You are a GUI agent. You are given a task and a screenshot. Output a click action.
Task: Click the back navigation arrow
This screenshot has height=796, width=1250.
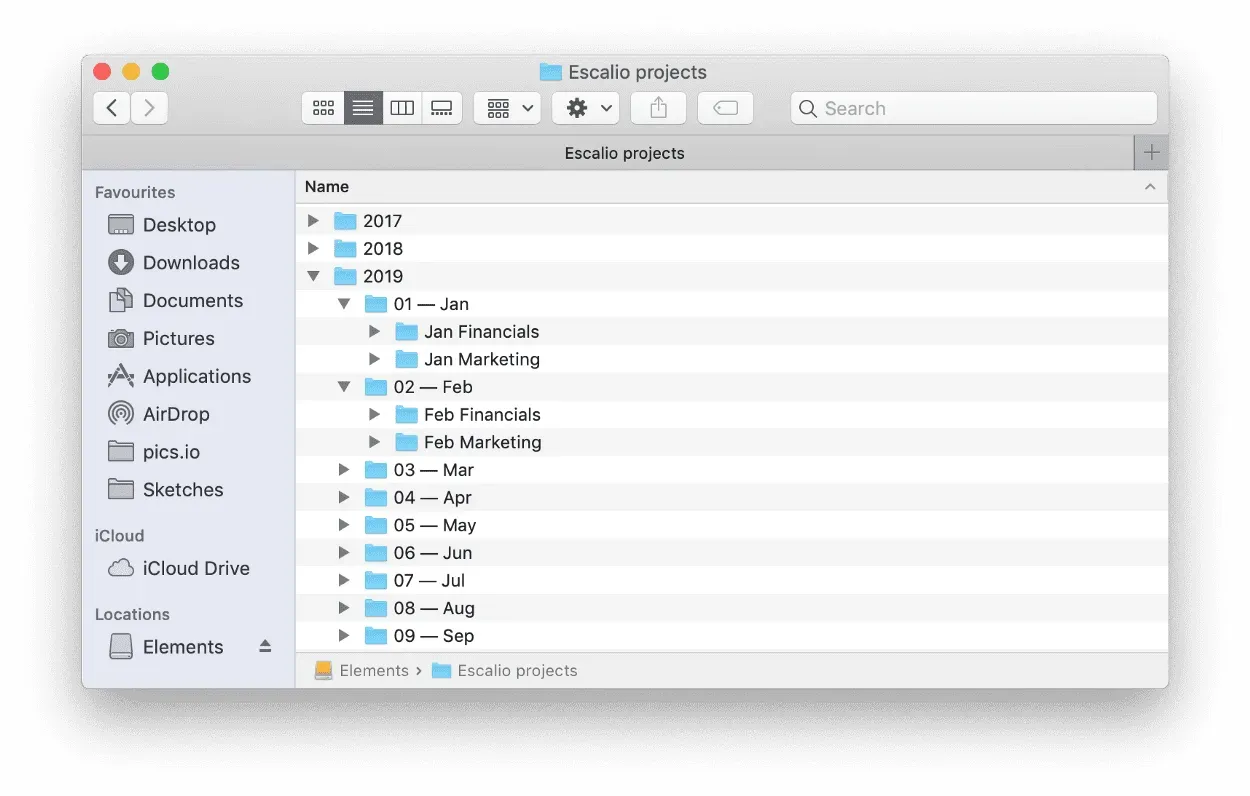coord(111,107)
